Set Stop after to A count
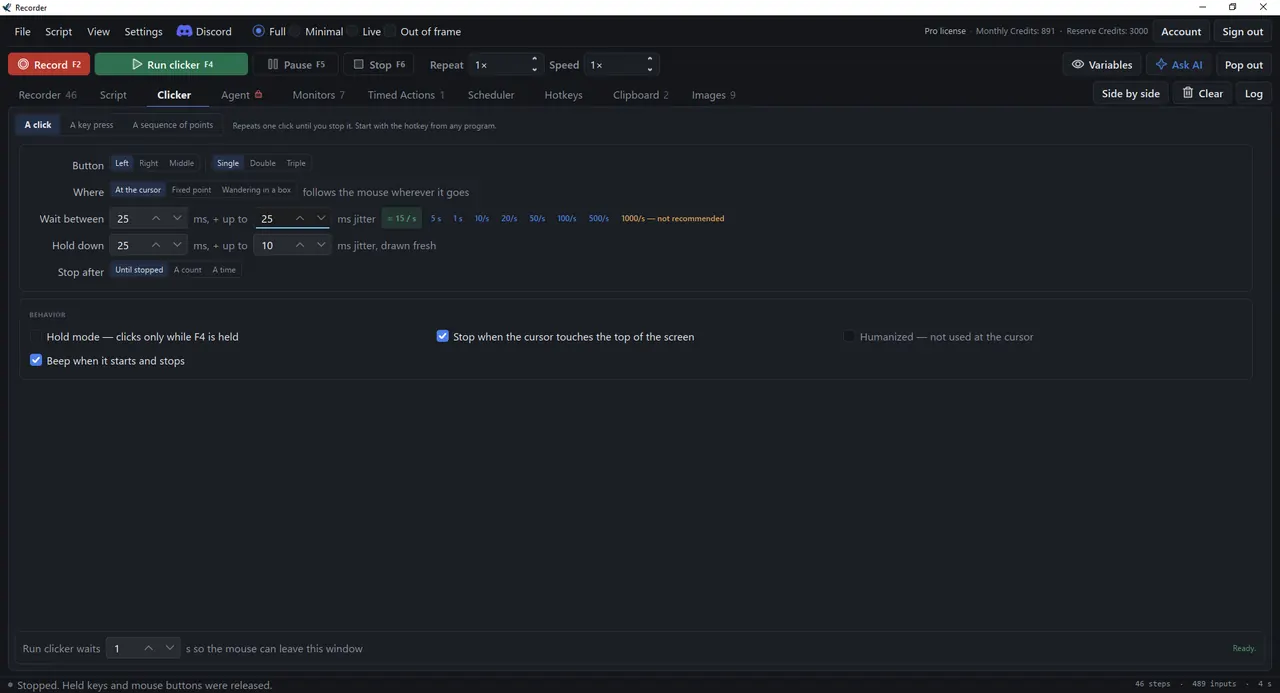 [188, 270]
